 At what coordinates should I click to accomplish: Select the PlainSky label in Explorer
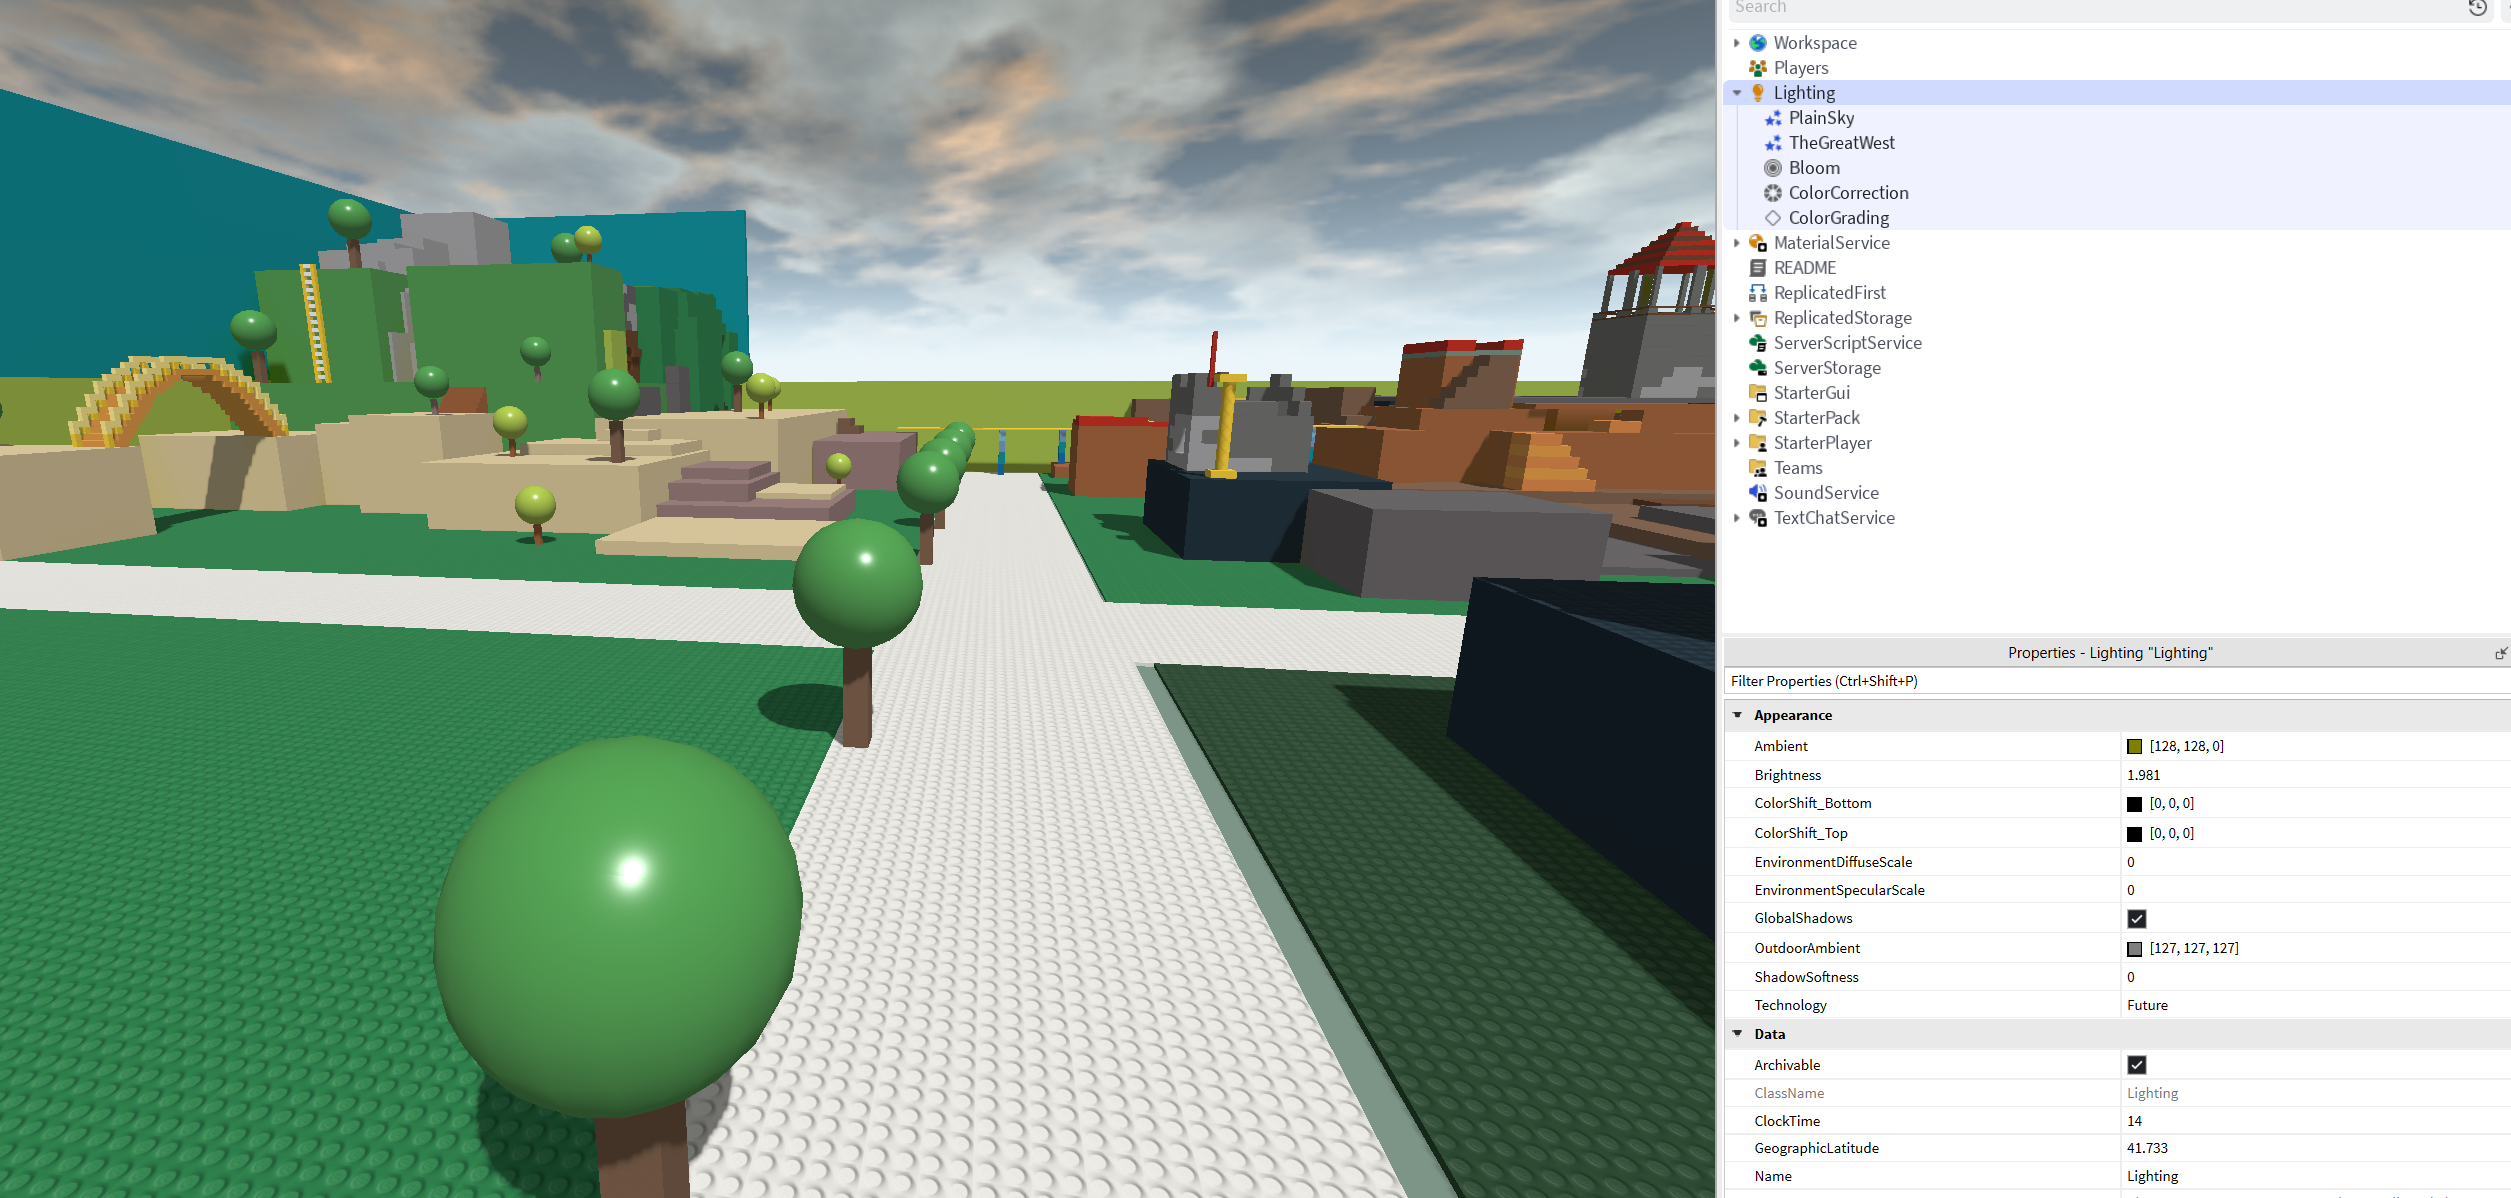[x=1821, y=118]
